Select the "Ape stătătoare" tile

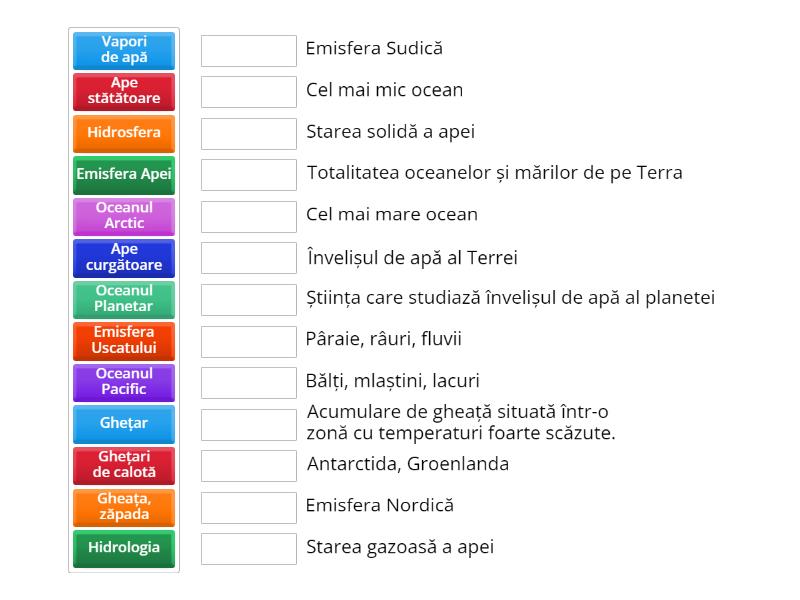pos(123,90)
